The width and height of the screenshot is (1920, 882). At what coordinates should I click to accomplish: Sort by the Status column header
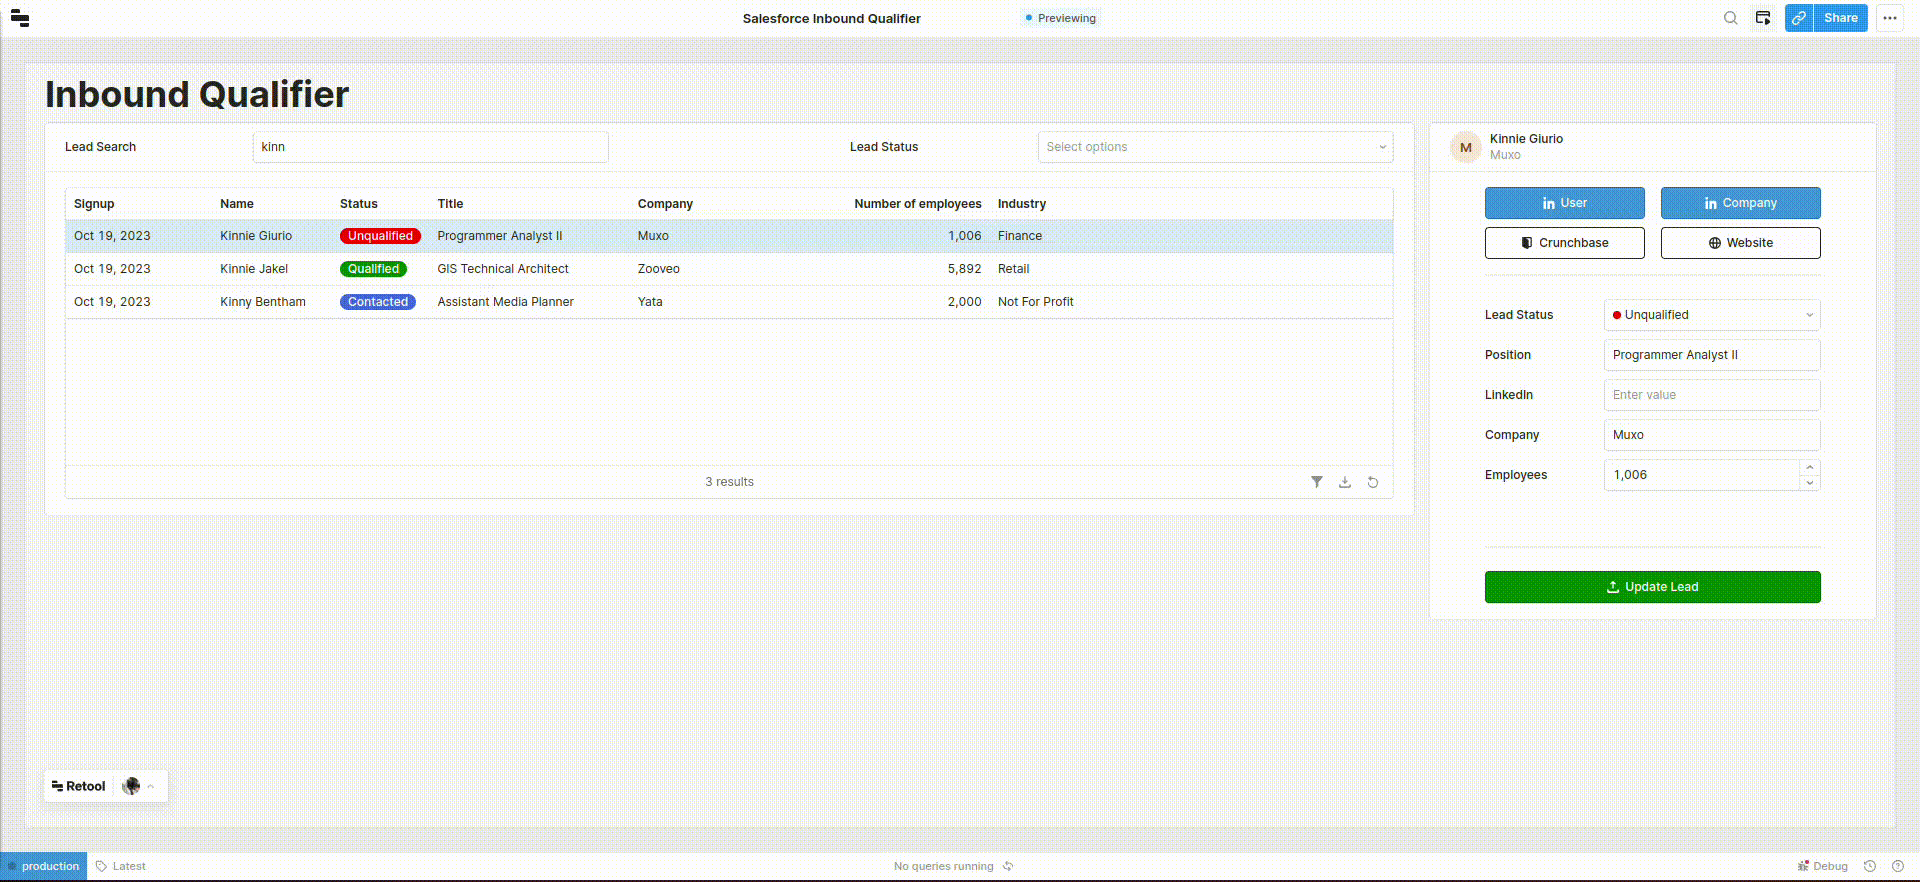click(x=359, y=204)
